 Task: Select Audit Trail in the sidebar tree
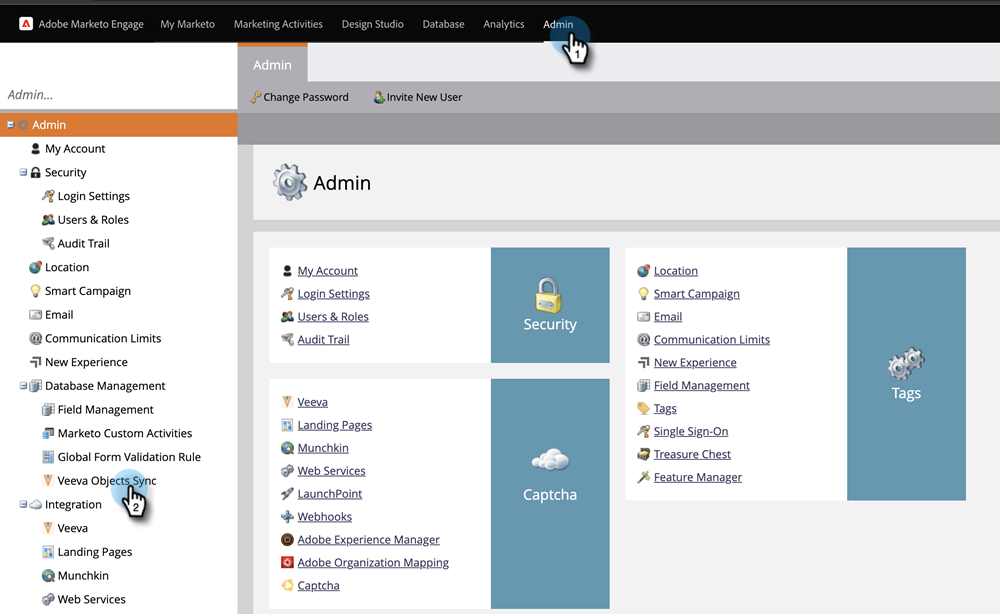pyautogui.click(x=84, y=244)
